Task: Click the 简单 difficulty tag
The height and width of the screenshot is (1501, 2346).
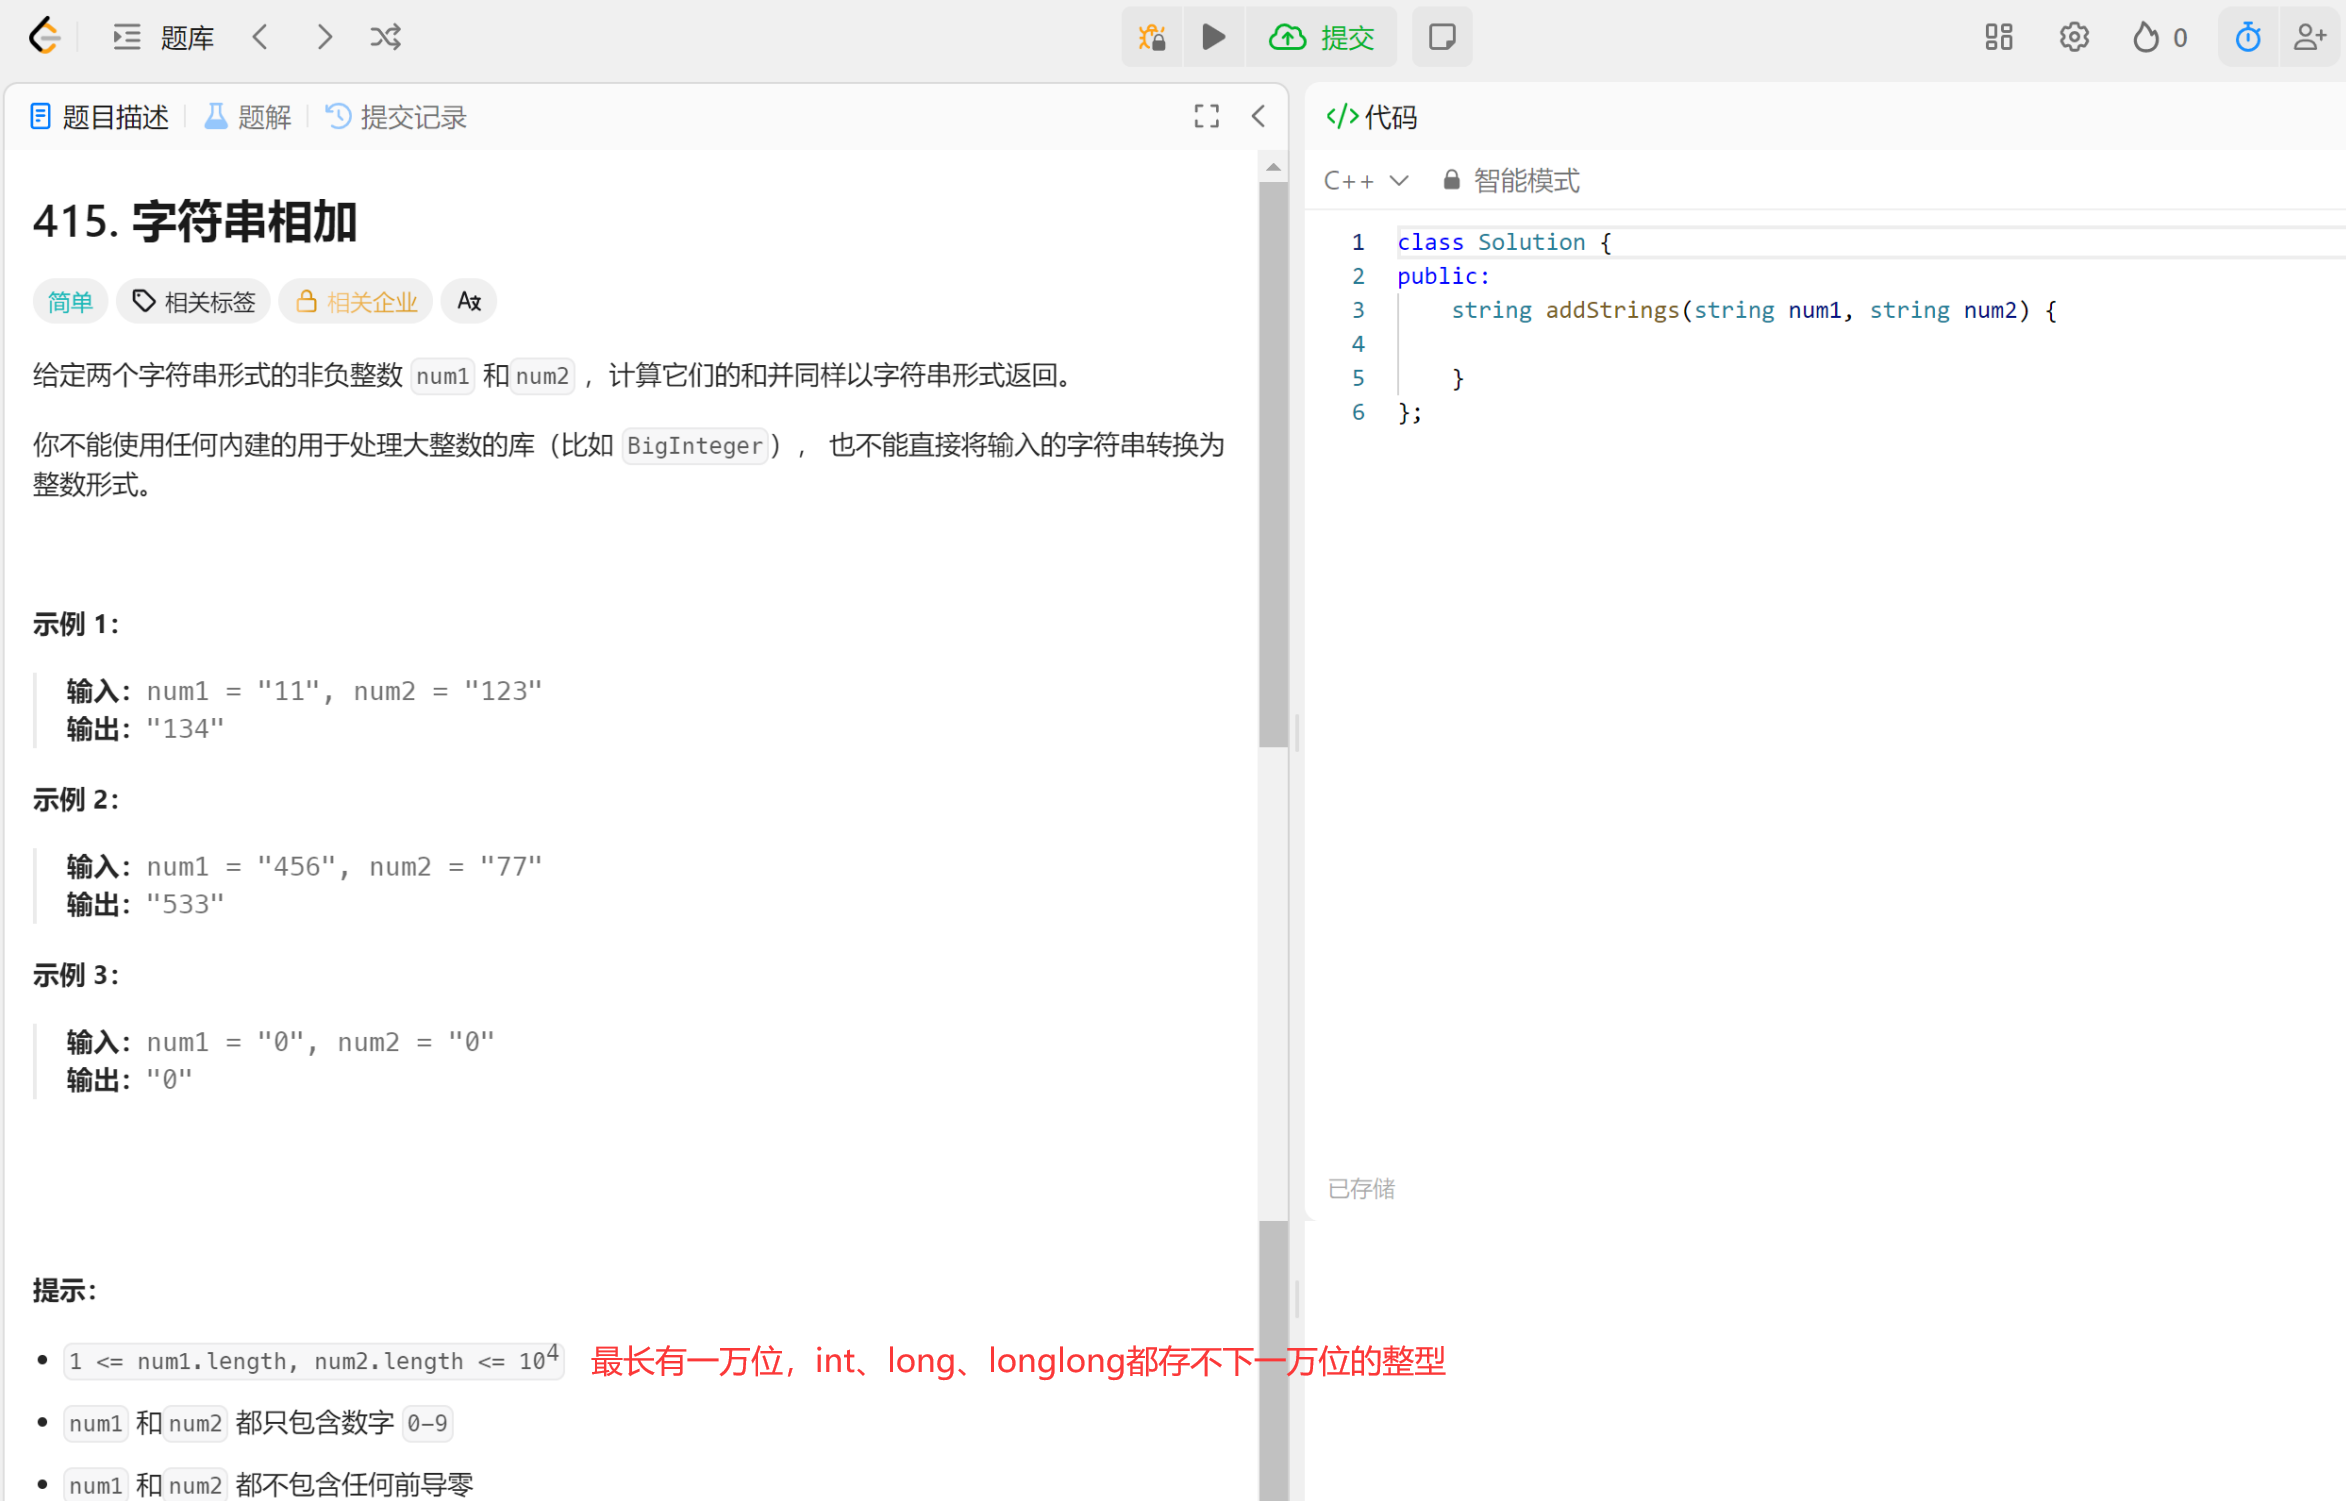Action: (x=70, y=302)
